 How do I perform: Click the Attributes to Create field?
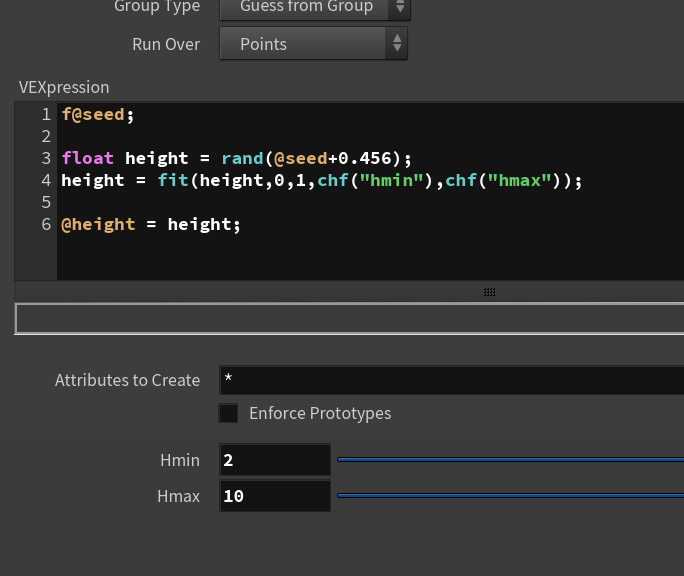pyautogui.click(x=451, y=380)
